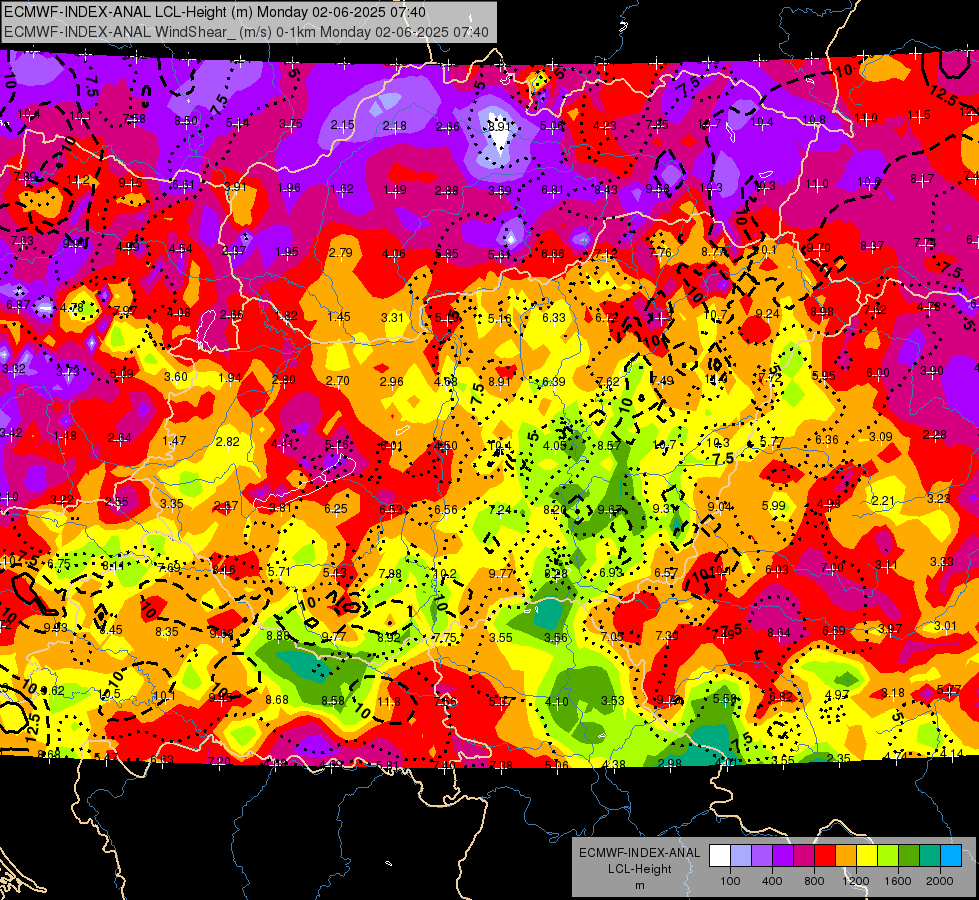Viewport: 979px width, 900px height.
Task: Pick the teal legend color swatch
Action: pos(930,856)
